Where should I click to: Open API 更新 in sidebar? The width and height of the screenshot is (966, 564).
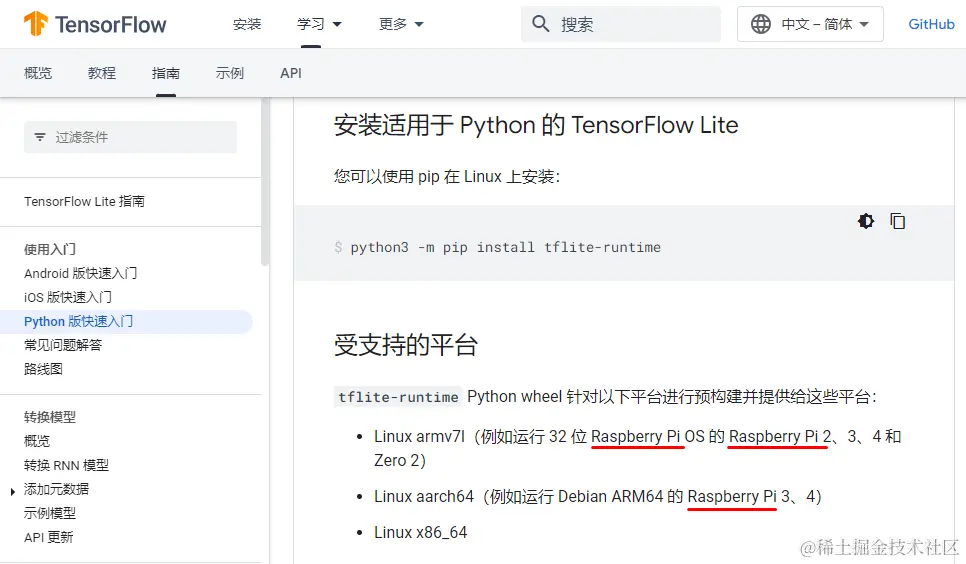tap(49, 537)
